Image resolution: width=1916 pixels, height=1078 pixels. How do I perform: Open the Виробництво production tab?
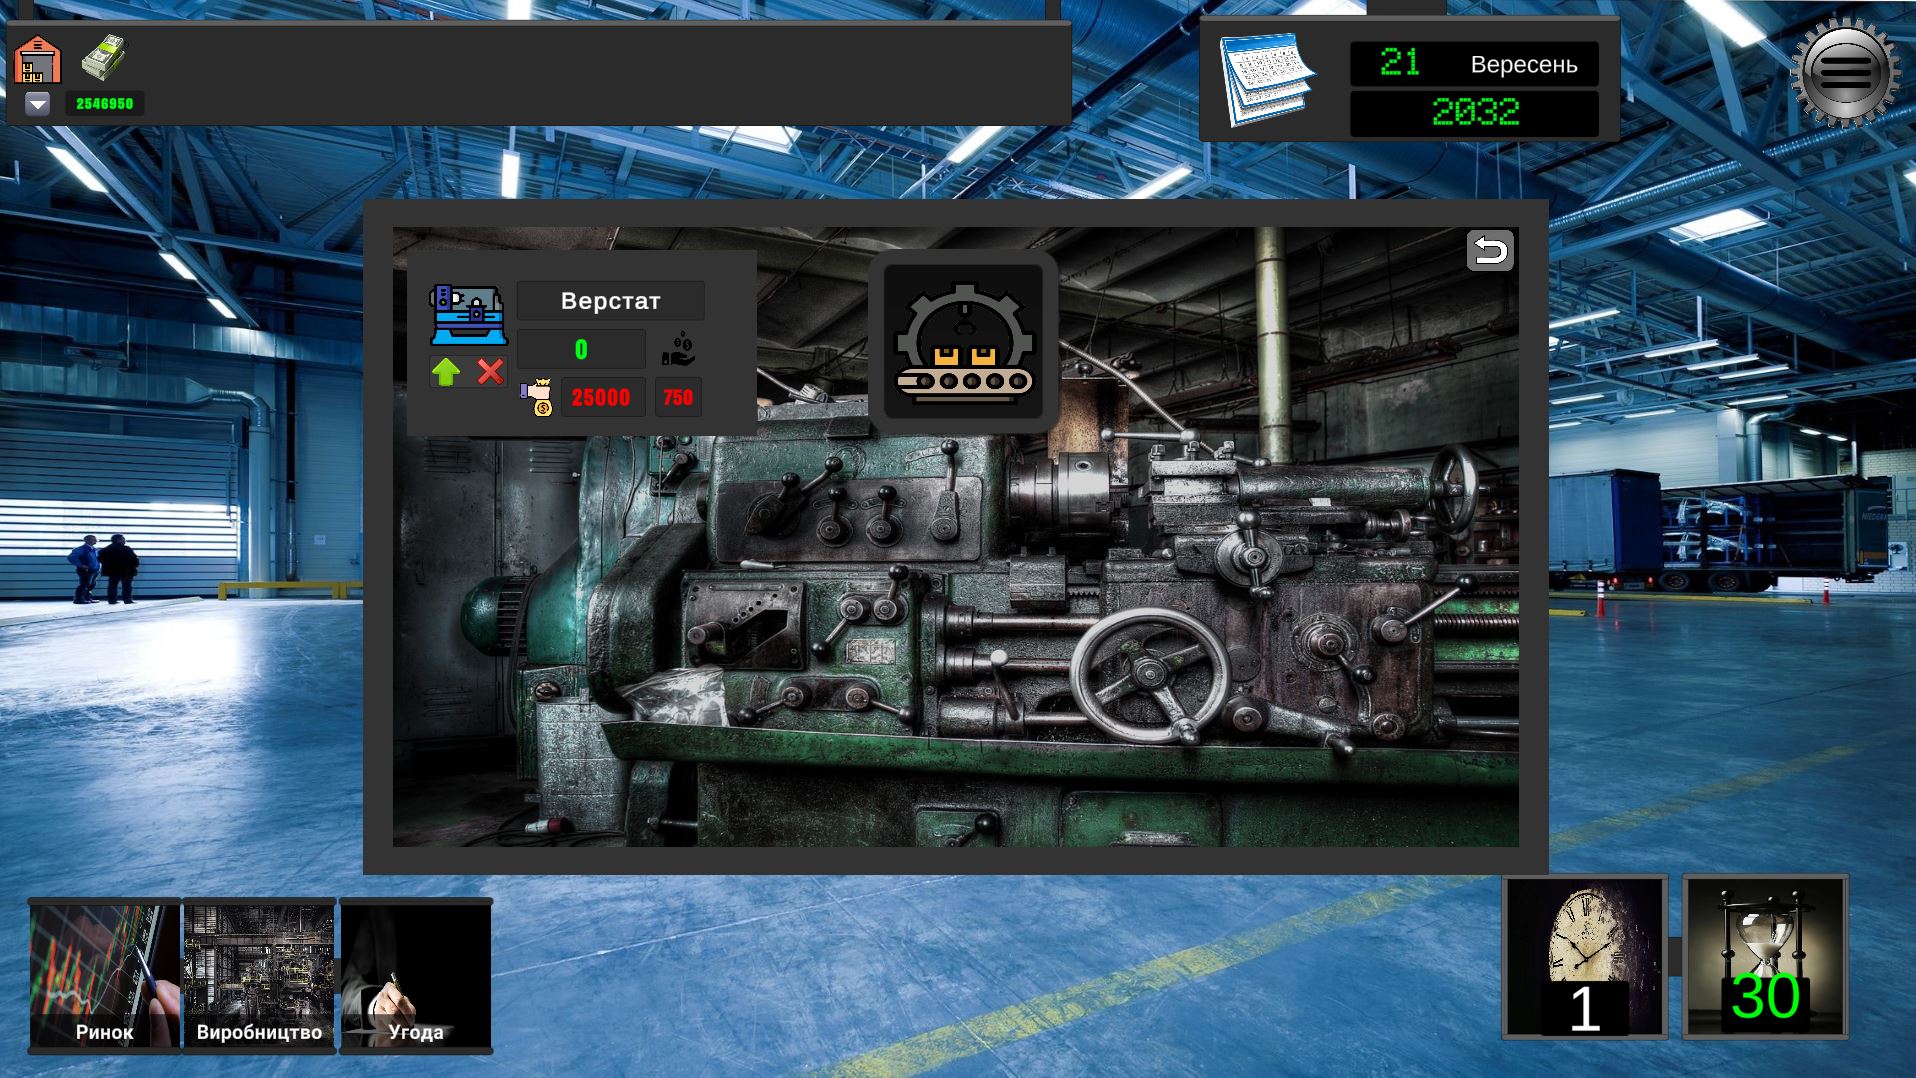(259, 976)
